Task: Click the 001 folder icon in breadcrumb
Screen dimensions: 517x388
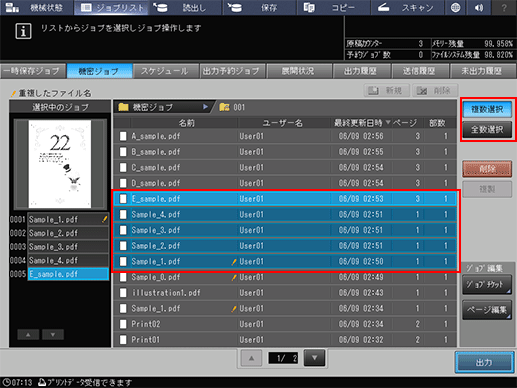Action: click(224, 107)
